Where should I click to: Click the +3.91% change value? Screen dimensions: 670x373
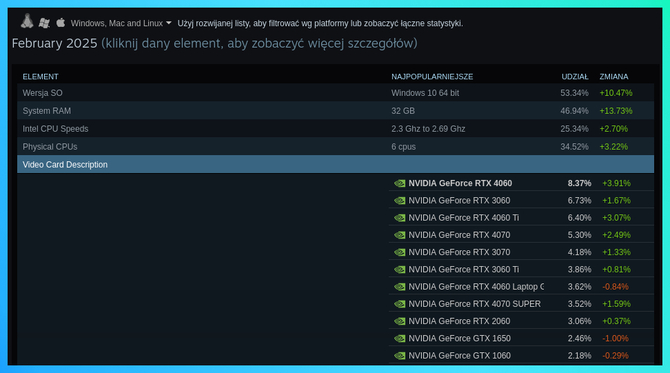click(x=616, y=183)
